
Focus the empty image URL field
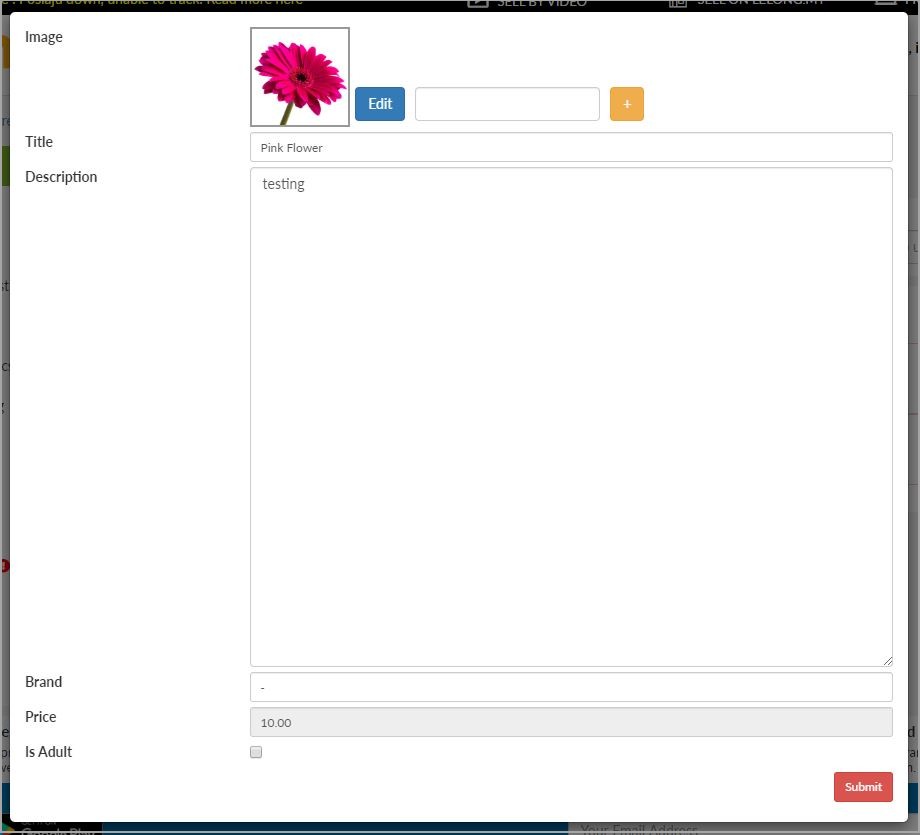(507, 104)
